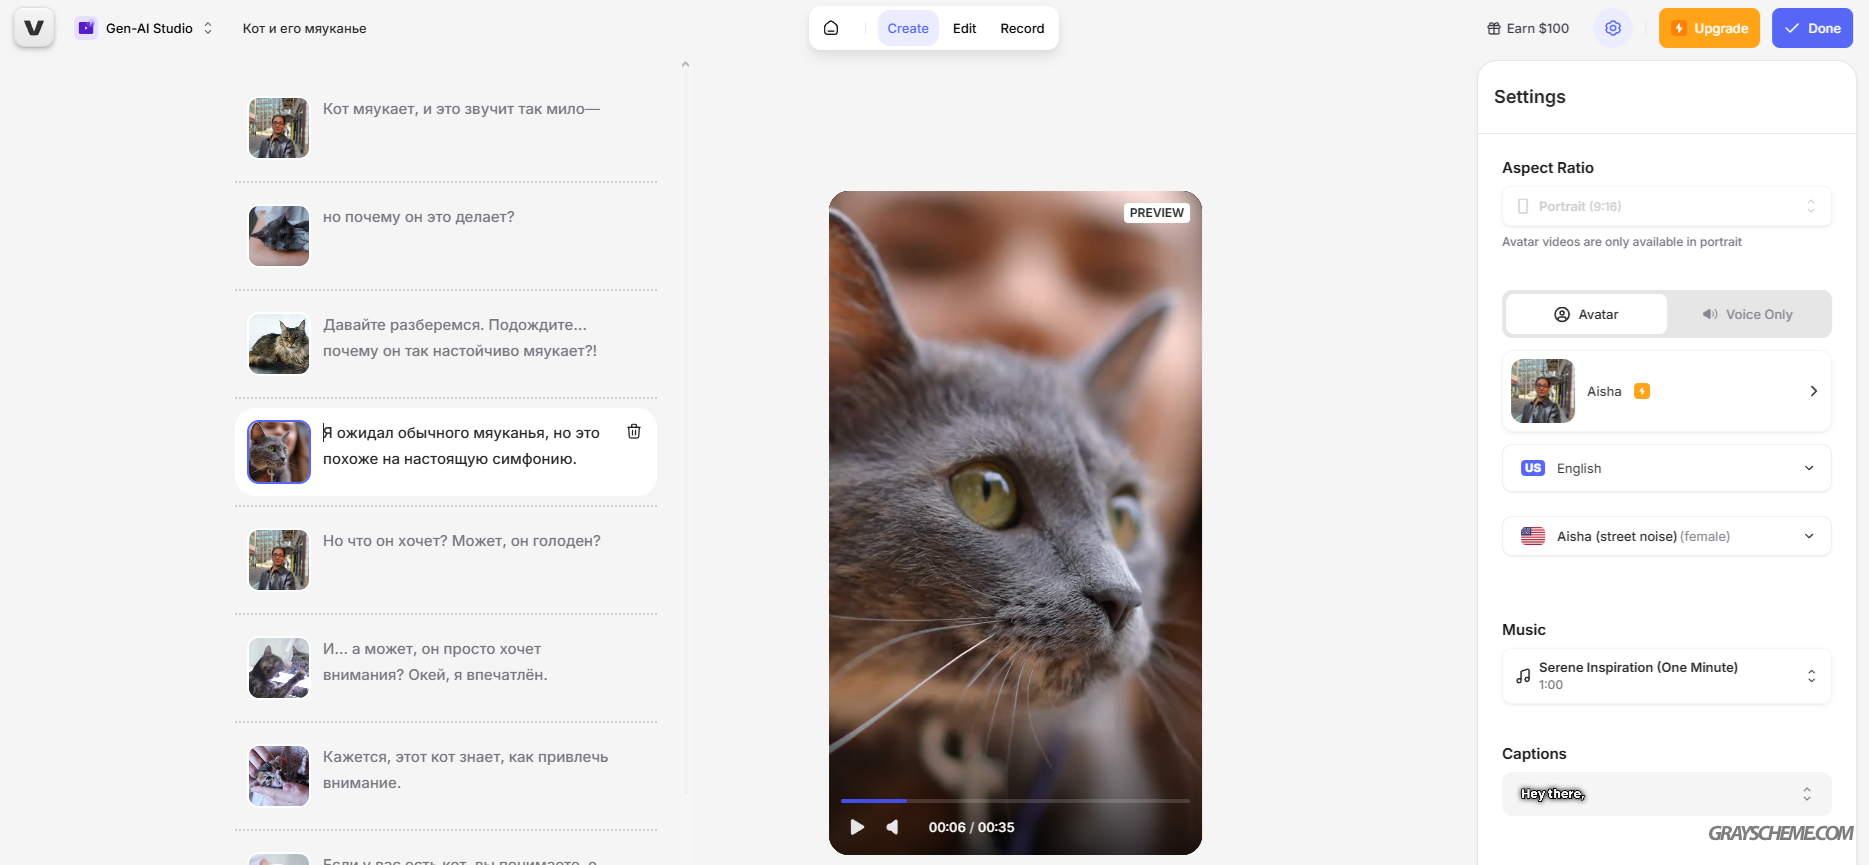Open the Aisha (street noise) voice dropdown
Viewport: 1869px width, 865px height.
point(1666,536)
